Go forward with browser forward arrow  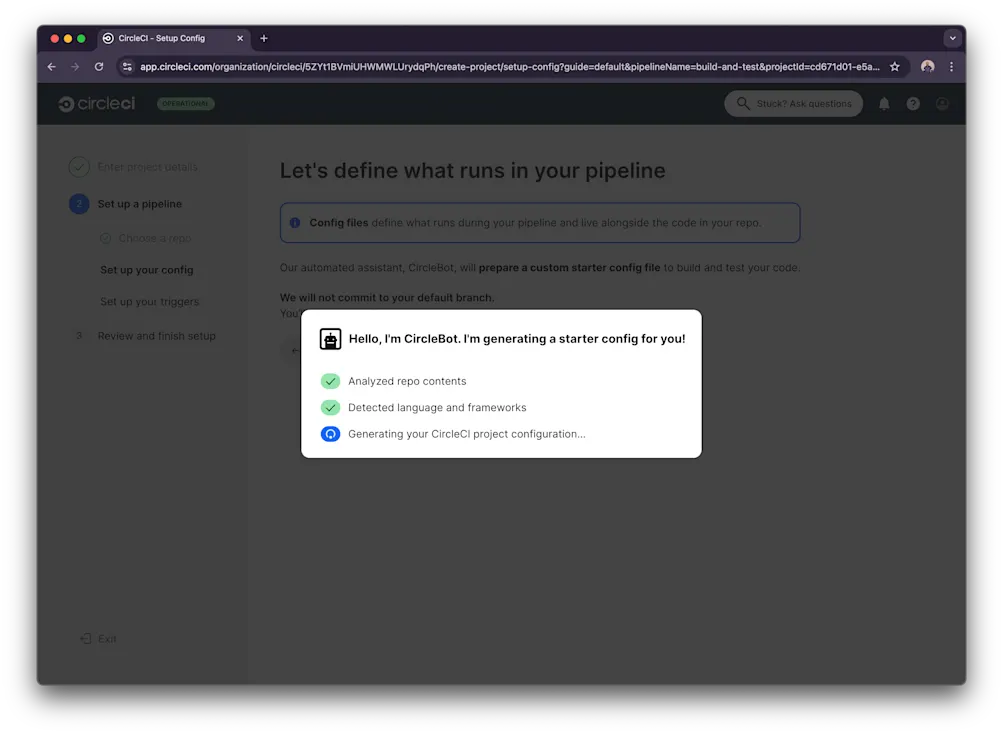click(x=75, y=67)
